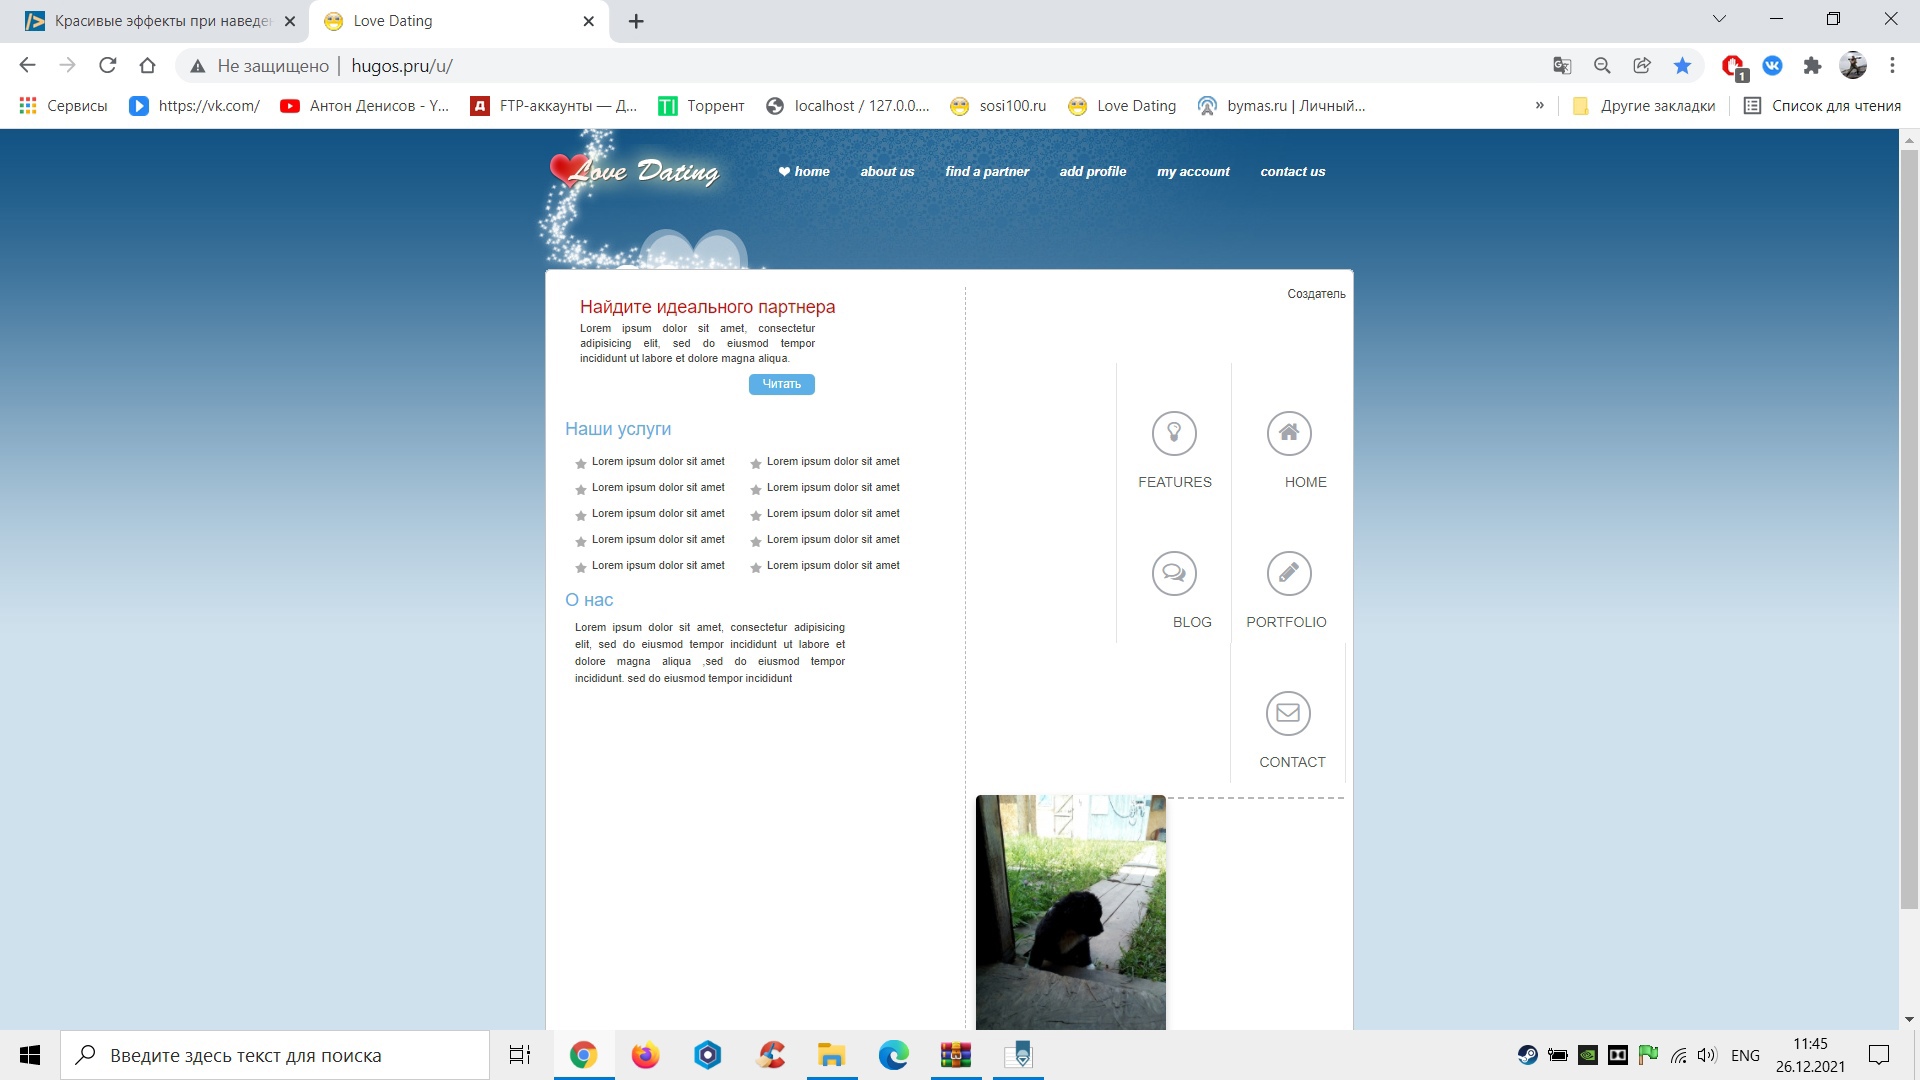Click the page translate icon
Screen dimensions: 1920x1080
(x=1561, y=66)
